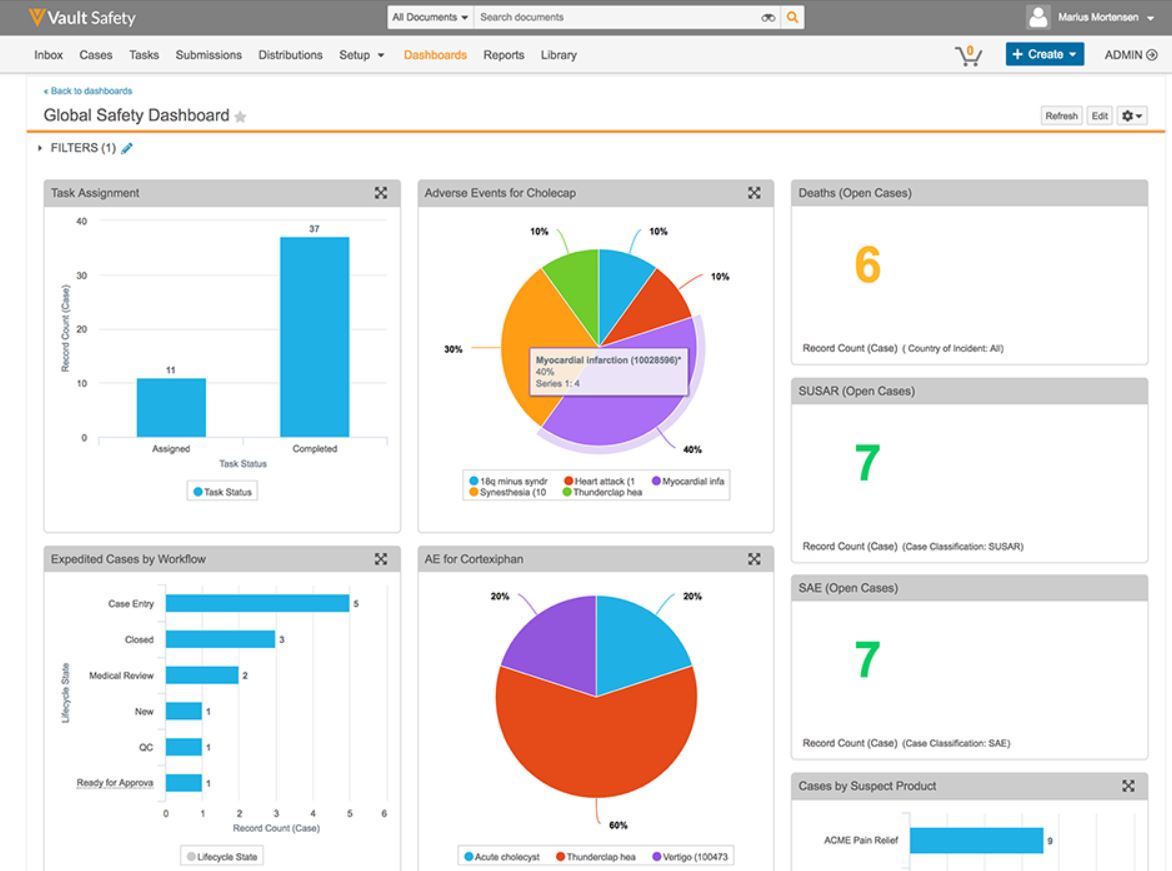Go to the Cases tab
Image resolution: width=1172 pixels, height=871 pixels.
pyautogui.click(x=96, y=55)
